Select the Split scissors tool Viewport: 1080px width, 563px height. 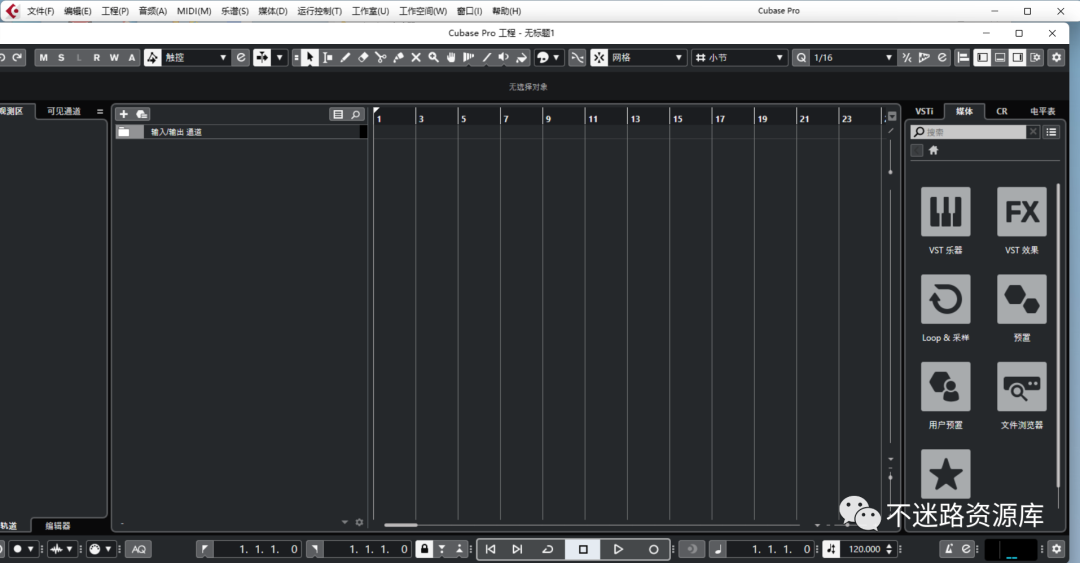tap(381, 57)
